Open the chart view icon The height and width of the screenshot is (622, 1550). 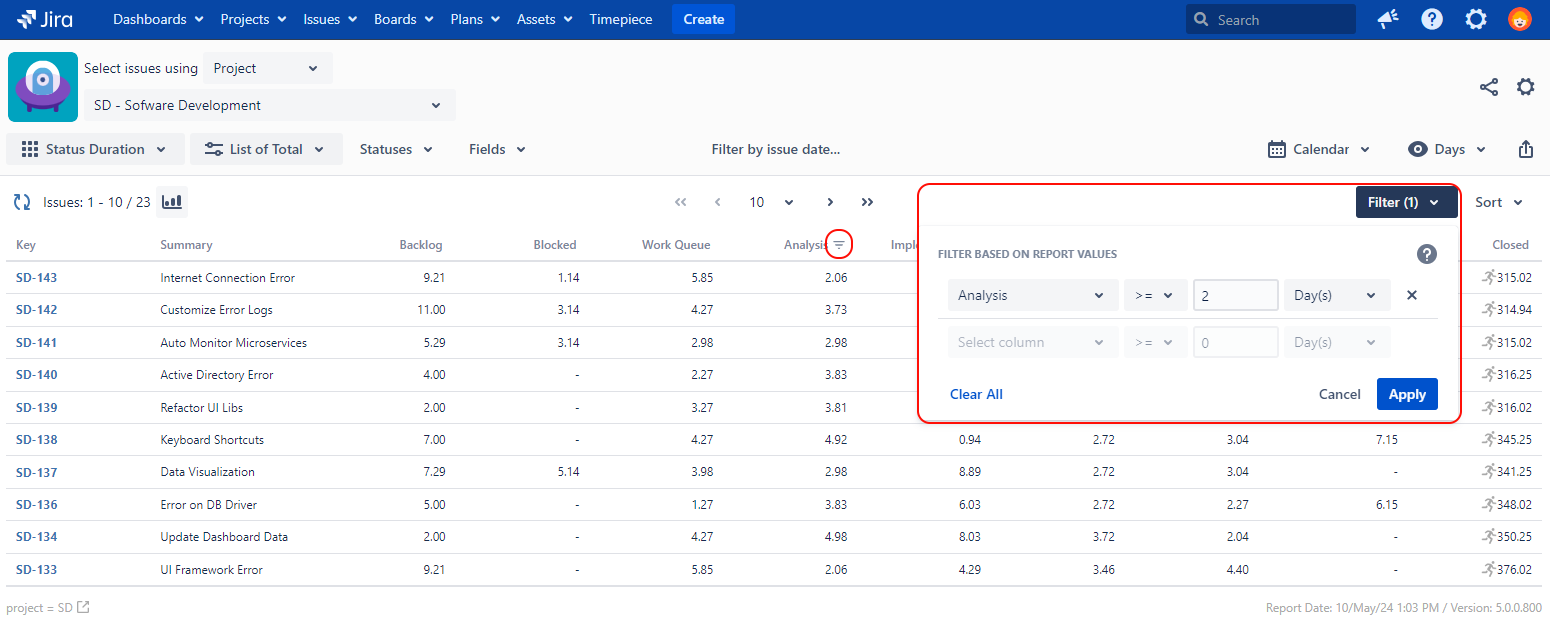pos(172,202)
